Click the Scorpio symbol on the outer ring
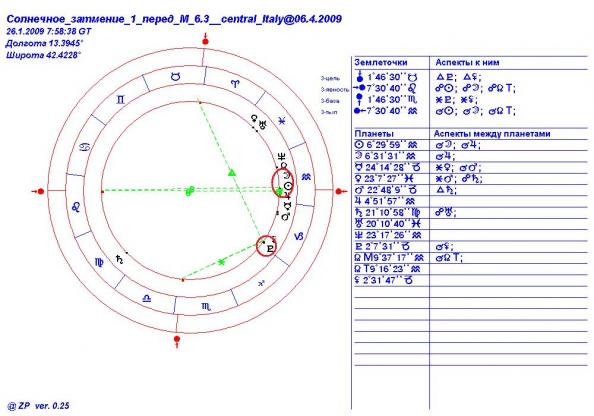 click(x=206, y=307)
